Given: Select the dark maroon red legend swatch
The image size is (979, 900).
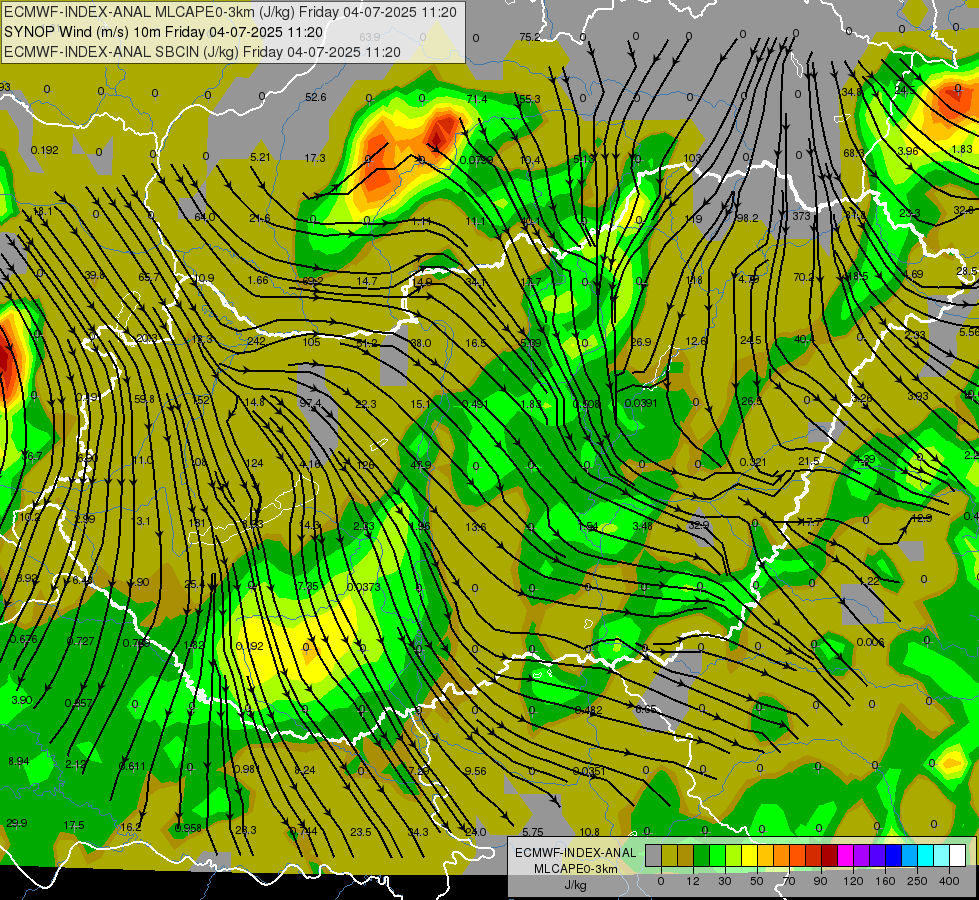Looking at the screenshot, I should [830, 855].
